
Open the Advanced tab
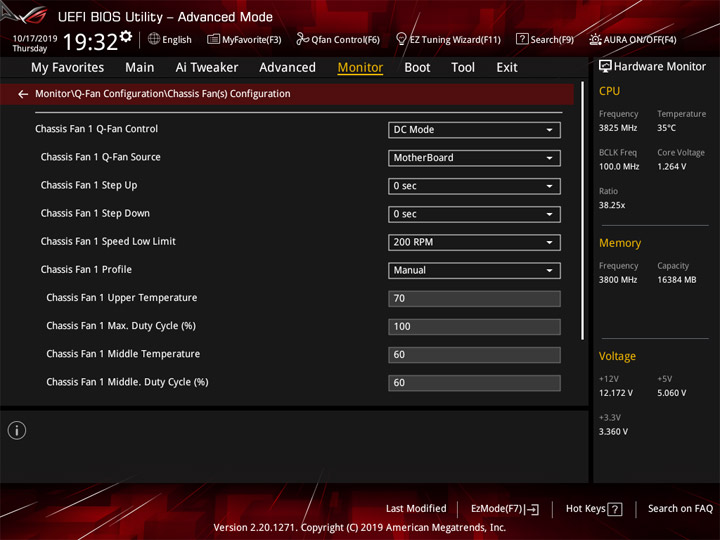coord(287,68)
